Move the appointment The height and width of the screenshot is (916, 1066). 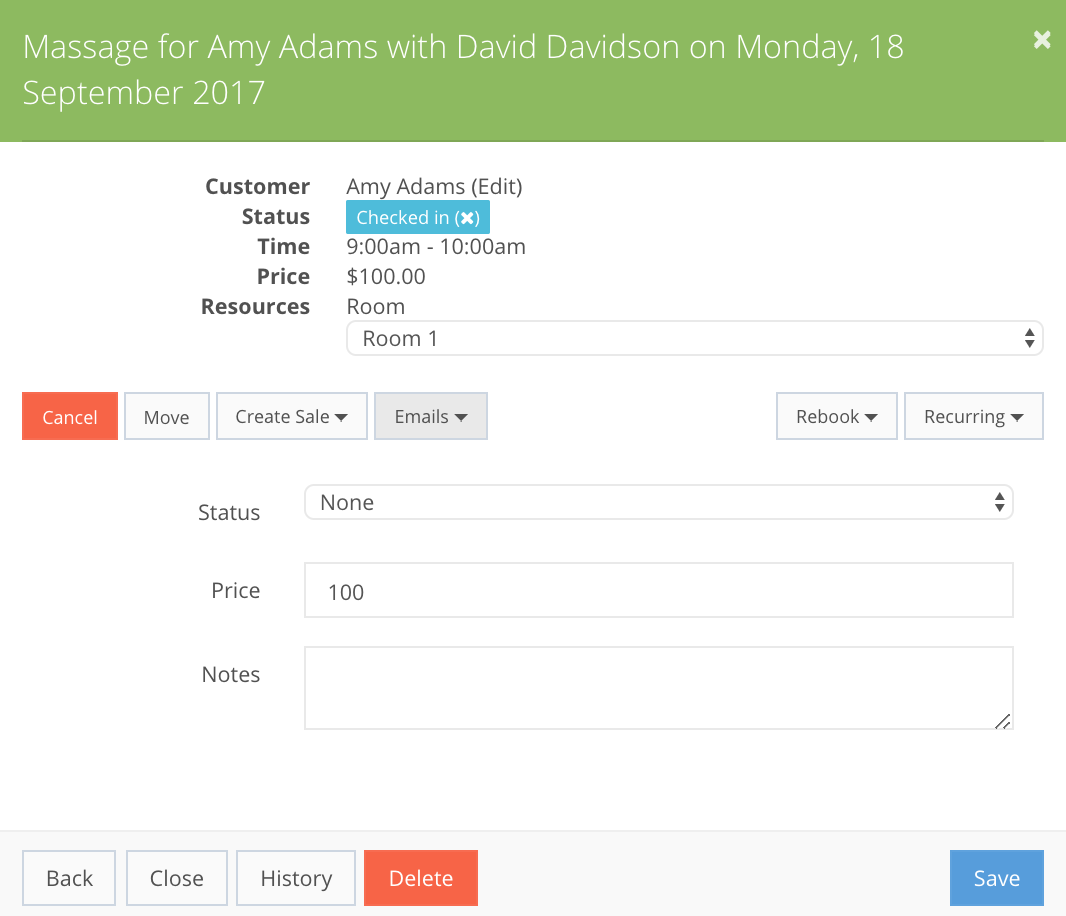click(166, 416)
